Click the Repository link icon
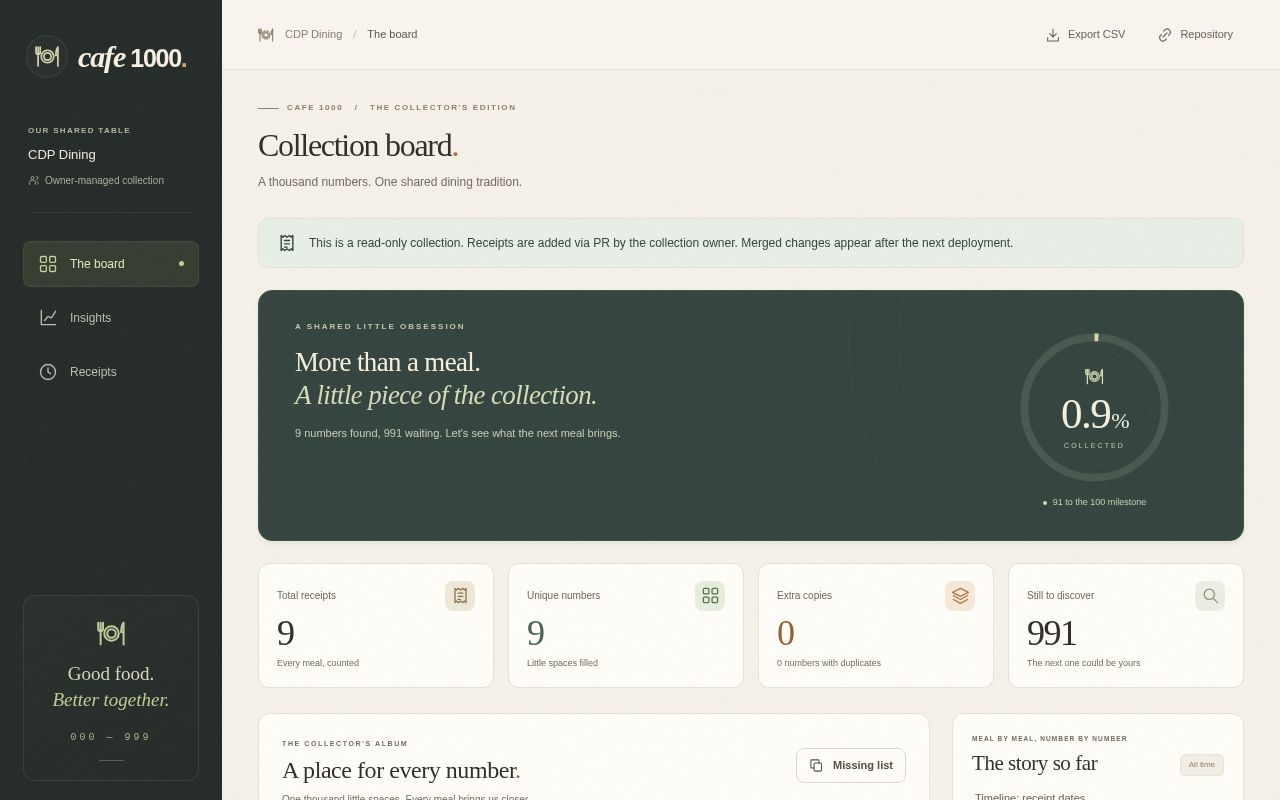The height and width of the screenshot is (800, 1280). pyautogui.click(x=1165, y=35)
